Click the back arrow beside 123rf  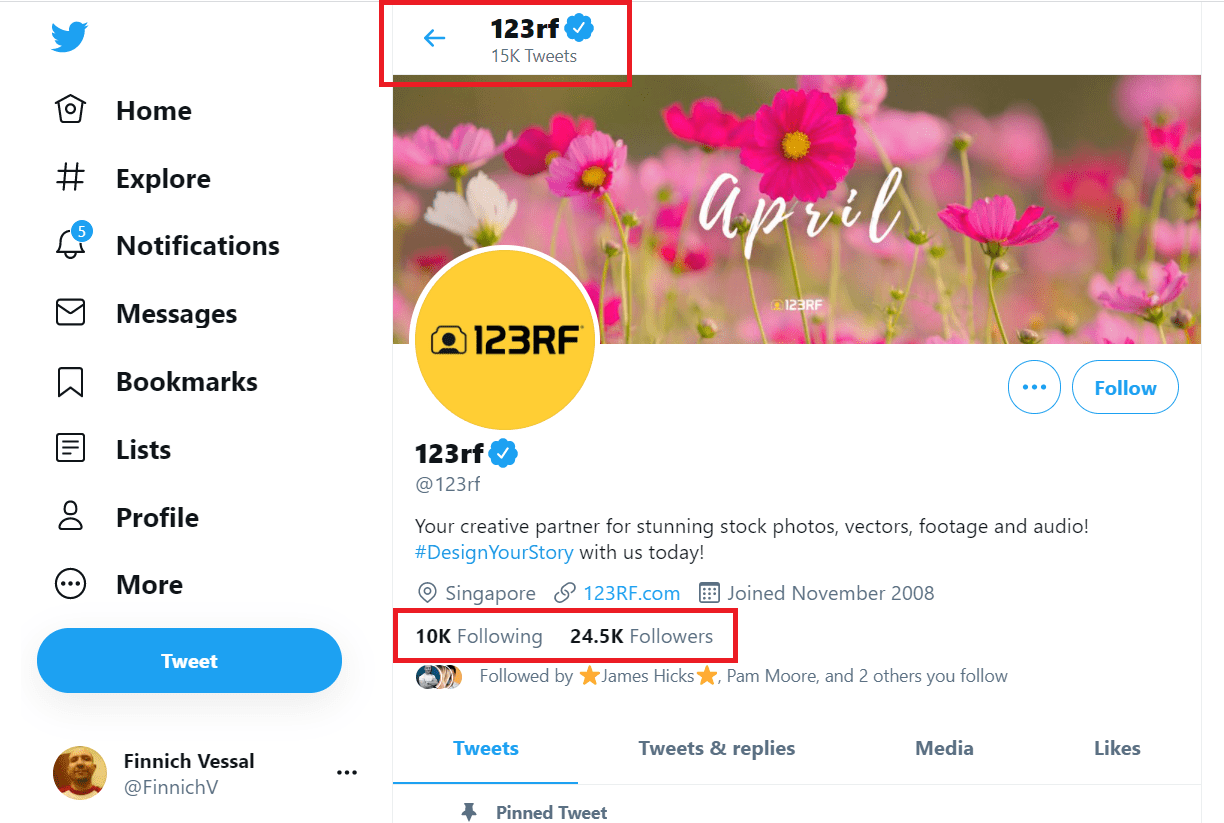click(434, 39)
